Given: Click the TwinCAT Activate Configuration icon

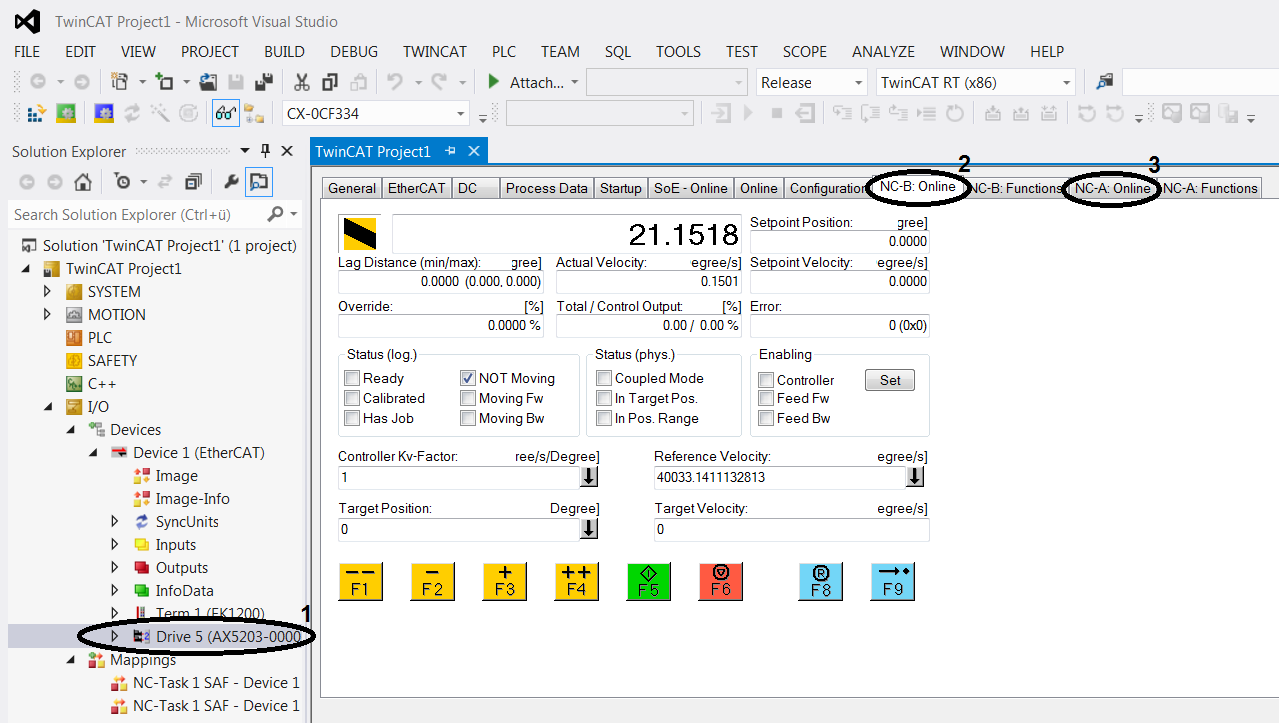Looking at the screenshot, I should click(x=36, y=114).
